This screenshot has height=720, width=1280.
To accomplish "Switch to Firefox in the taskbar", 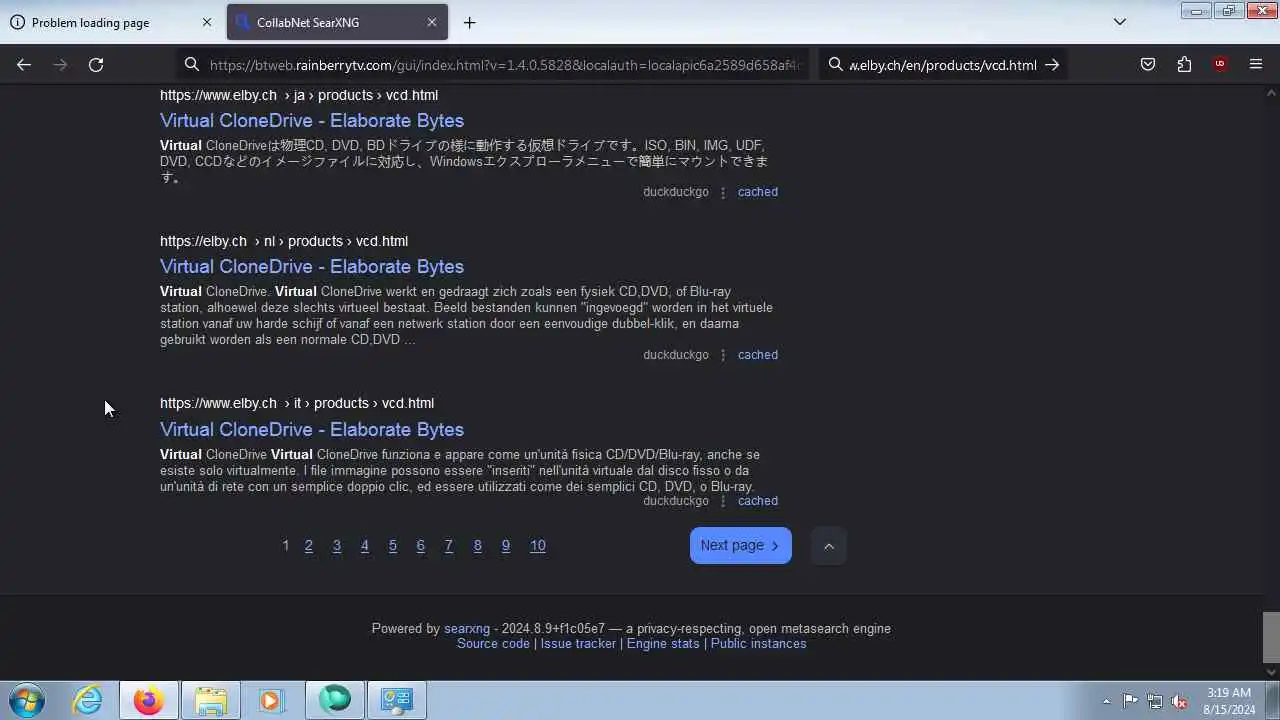I will tap(149, 700).
